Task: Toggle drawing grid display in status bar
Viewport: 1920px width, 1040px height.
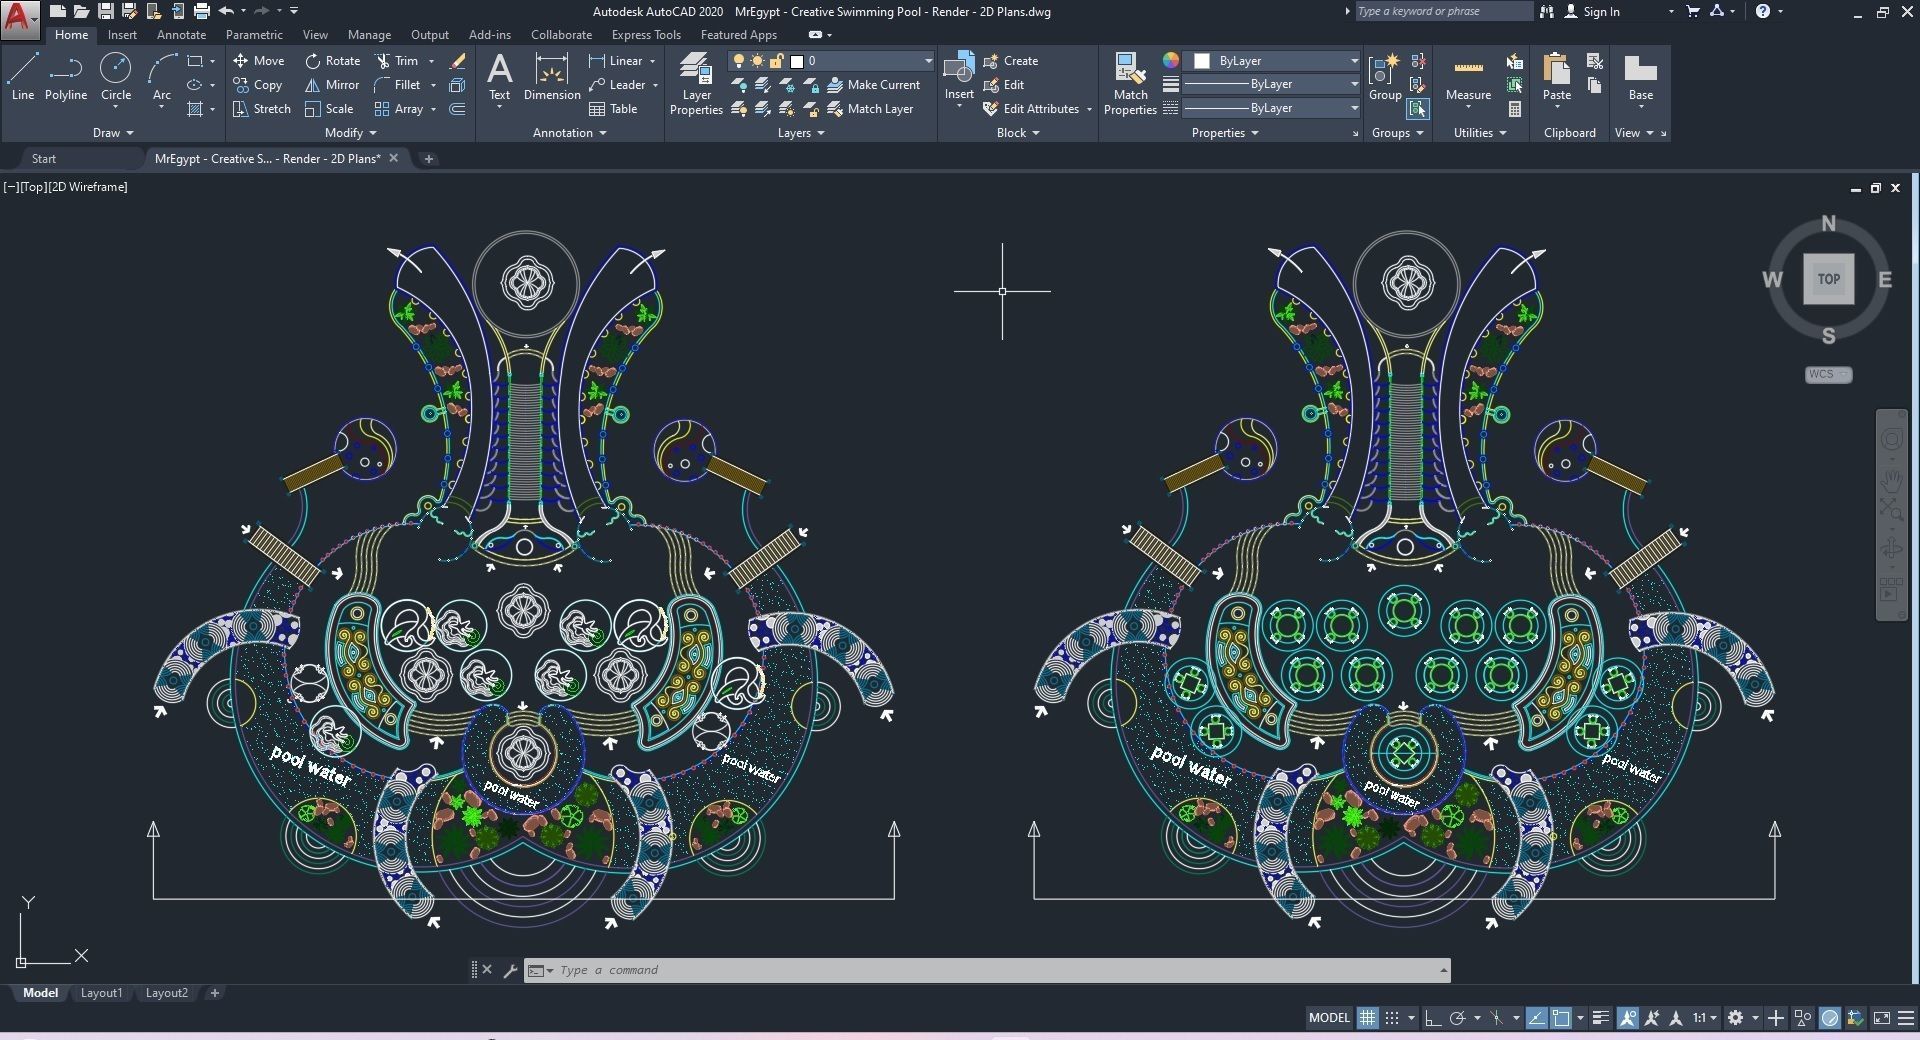Action: (1367, 1018)
